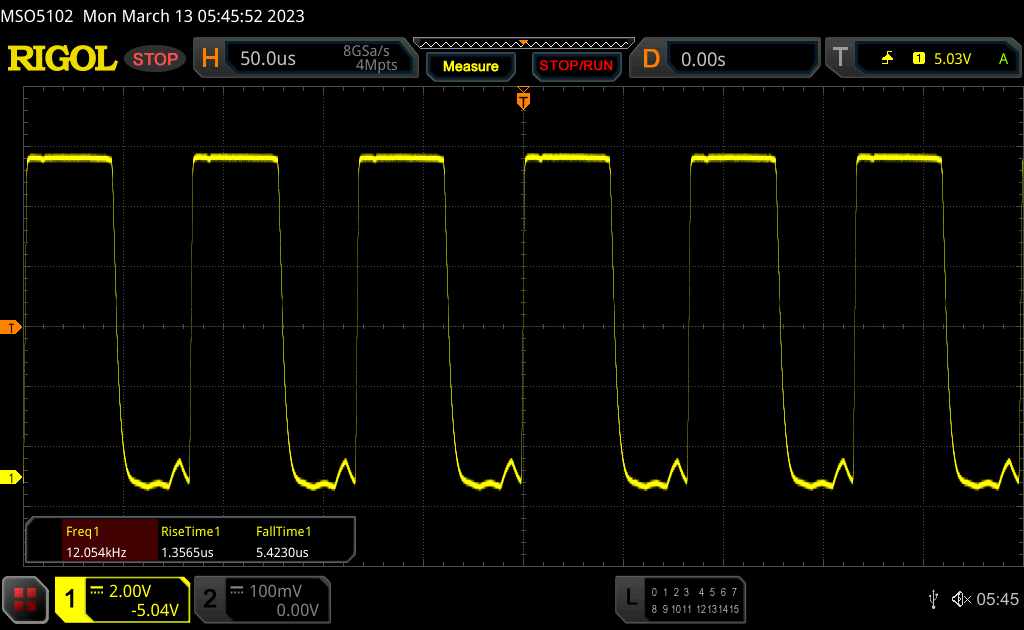Click the USB connection status icon

point(933,599)
